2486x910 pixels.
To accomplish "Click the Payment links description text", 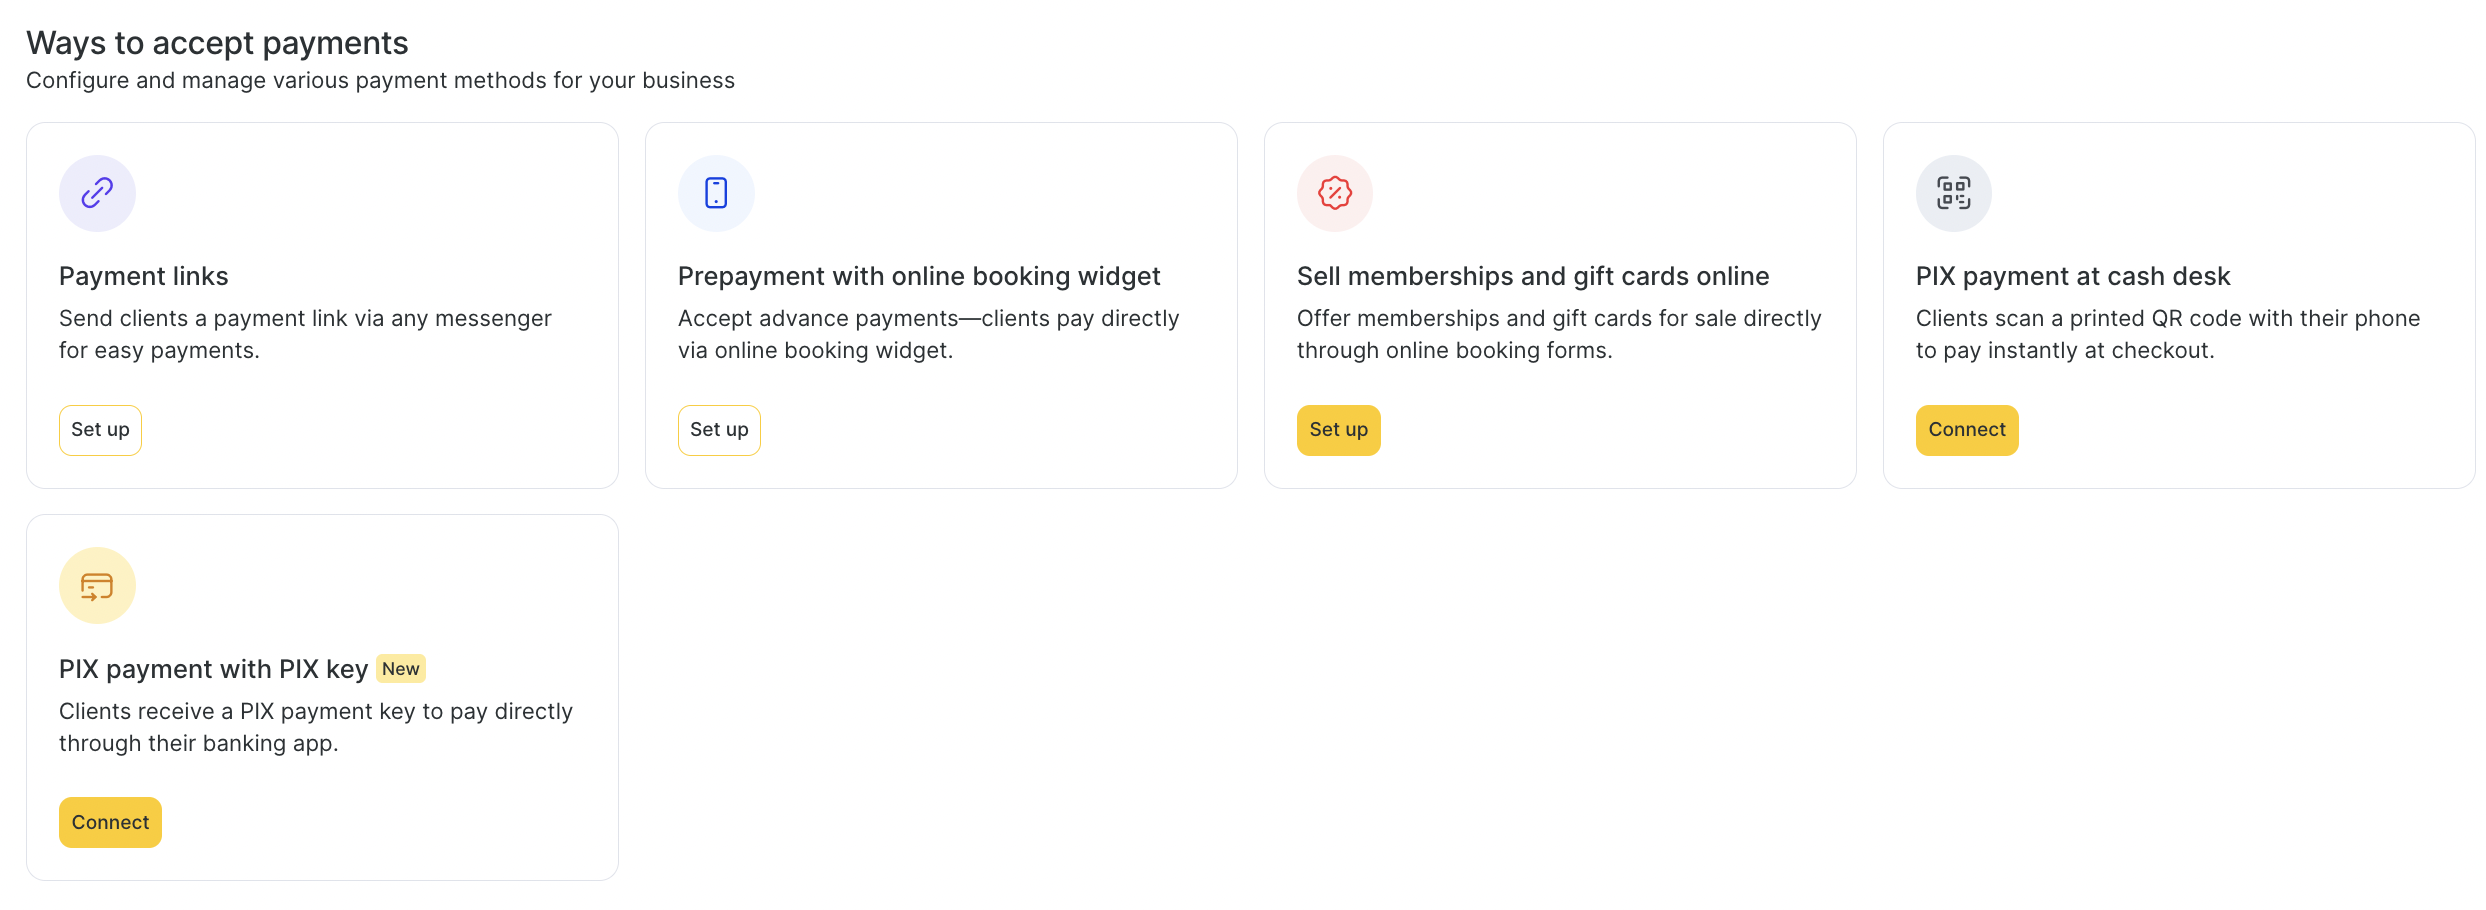I will pyautogui.click(x=305, y=334).
